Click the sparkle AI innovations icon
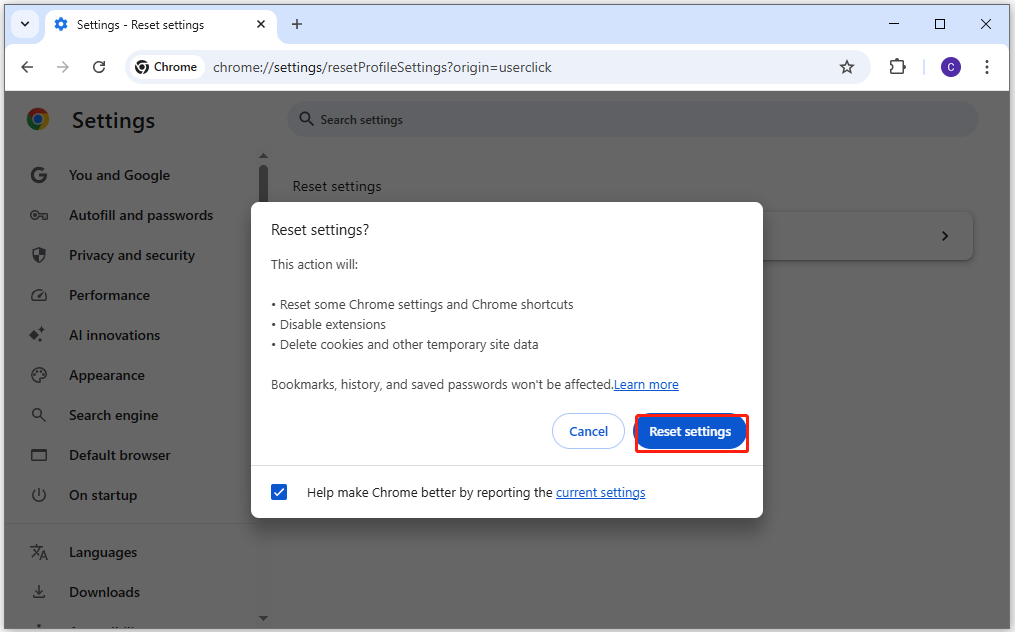Viewport: 1015px width, 632px height. pos(38,335)
